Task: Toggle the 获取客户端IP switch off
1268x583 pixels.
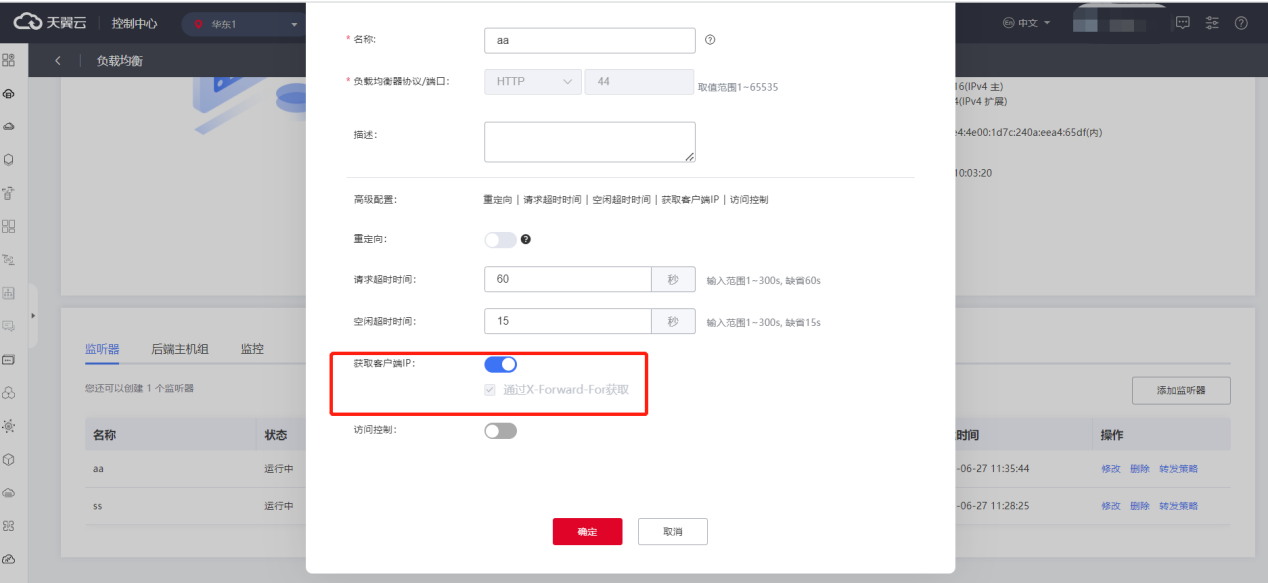Action: (x=500, y=365)
